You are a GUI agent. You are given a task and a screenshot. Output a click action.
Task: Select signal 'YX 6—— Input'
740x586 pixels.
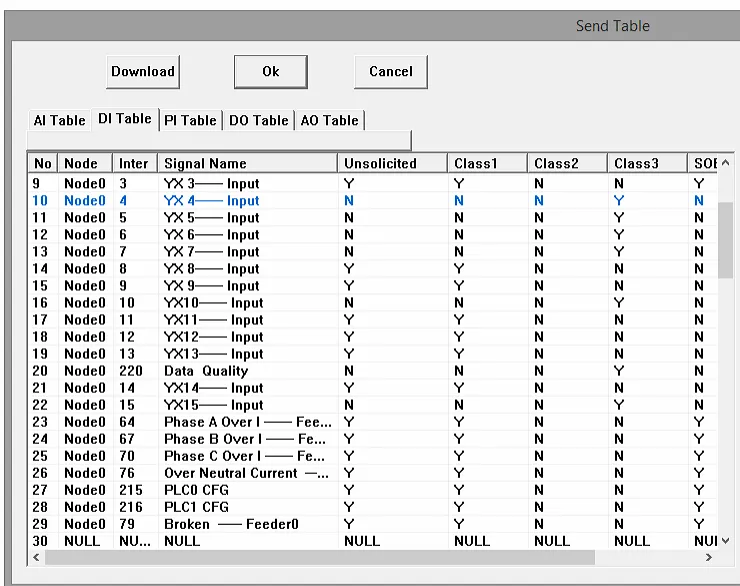[211, 234]
